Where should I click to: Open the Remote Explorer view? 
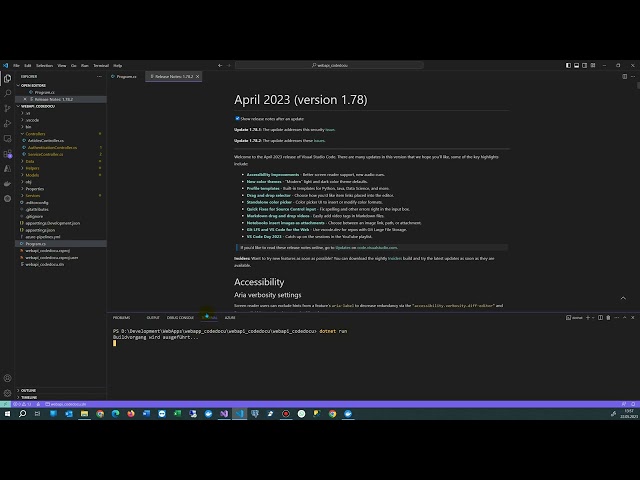[7, 139]
